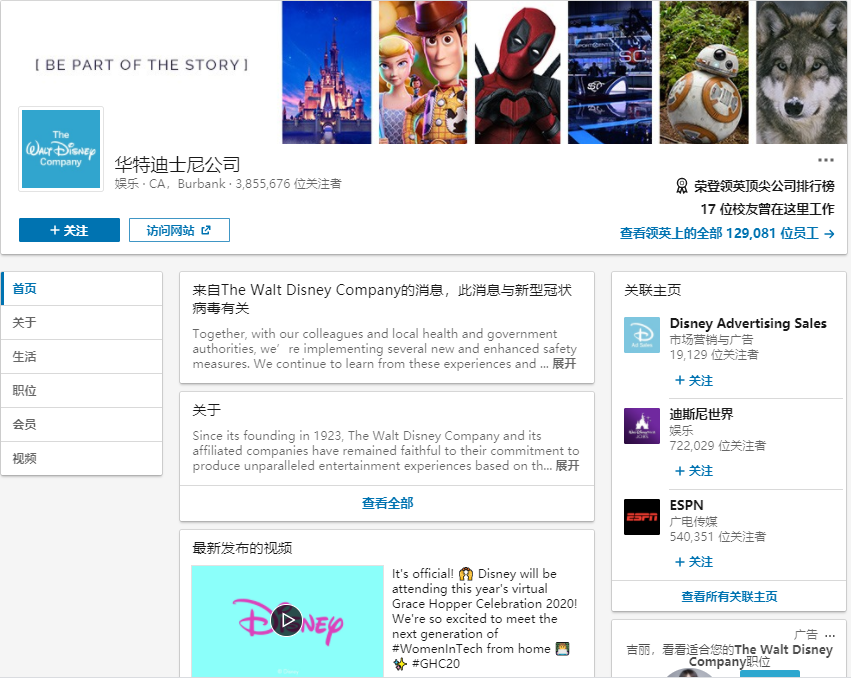The image size is (851, 679).
Task: Click '3,855,676 位关注者' follower count
Action: [x=288, y=184]
